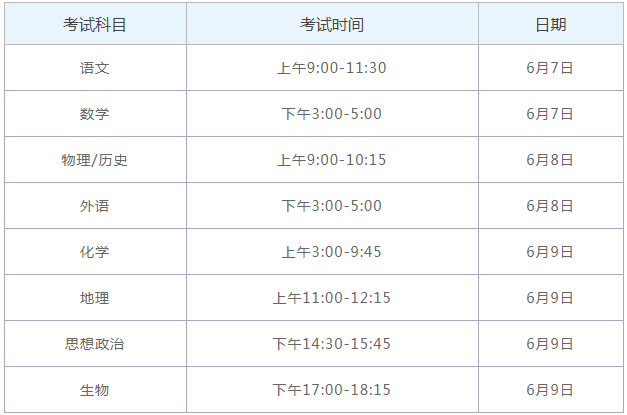Image resolution: width=627 pixels, height=415 pixels.
Task: Select the 外语 subject cell
Action: 95,206
